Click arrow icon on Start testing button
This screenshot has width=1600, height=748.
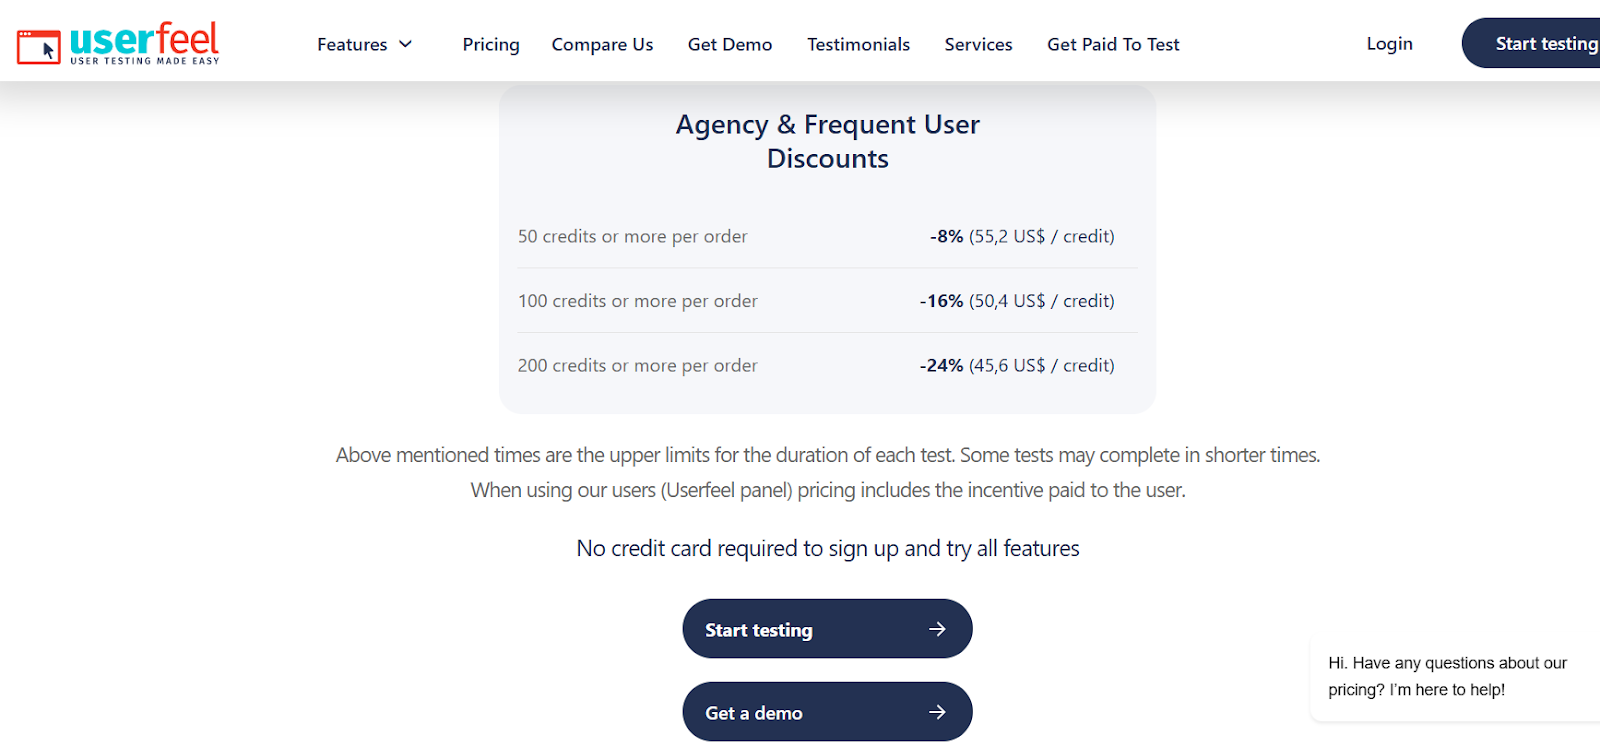937,629
